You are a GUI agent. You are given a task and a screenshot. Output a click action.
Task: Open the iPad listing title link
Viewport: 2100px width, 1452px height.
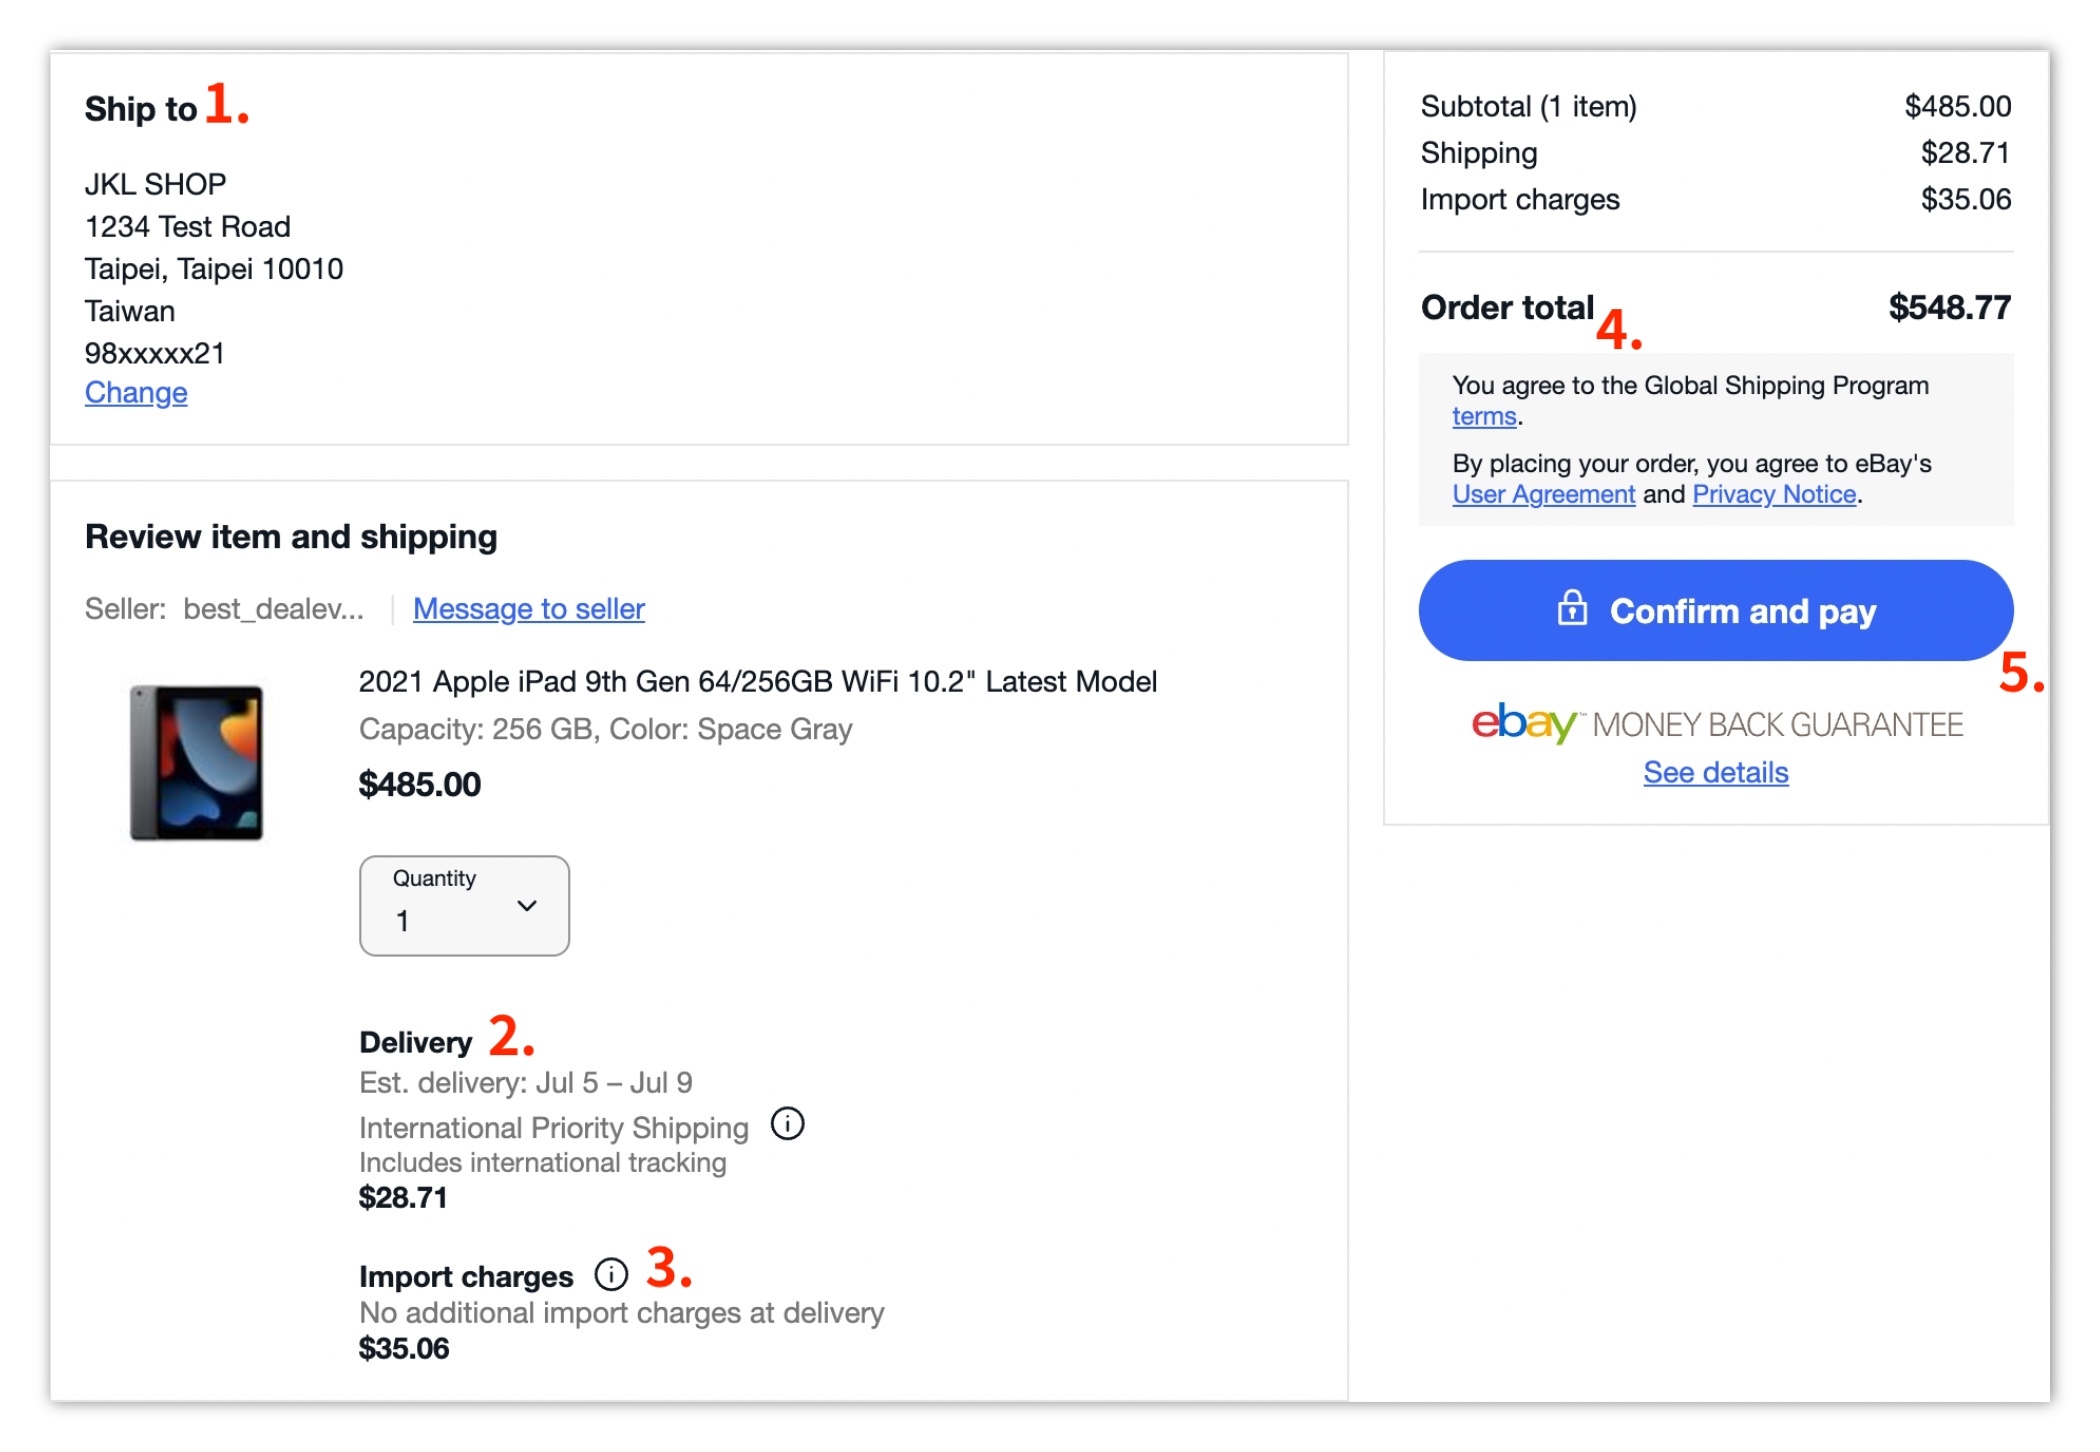coord(757,681)
